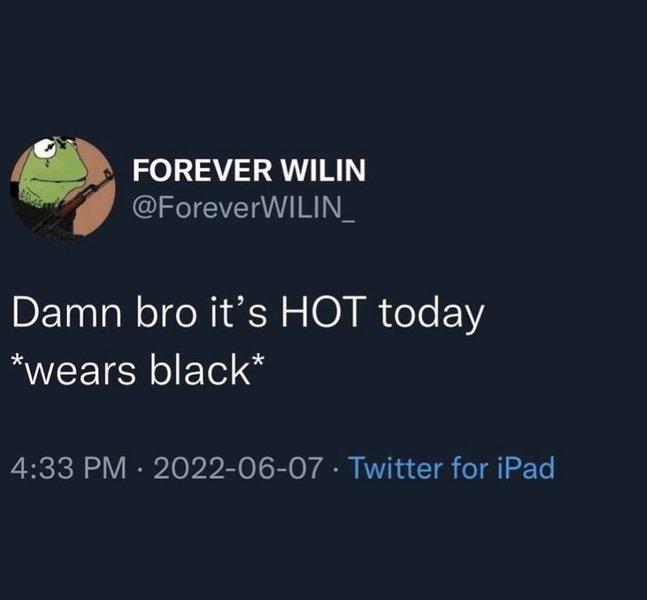Click the PM text in the timestamp
The height and width of the screenshot is (600, 647).
click(105, 469)
